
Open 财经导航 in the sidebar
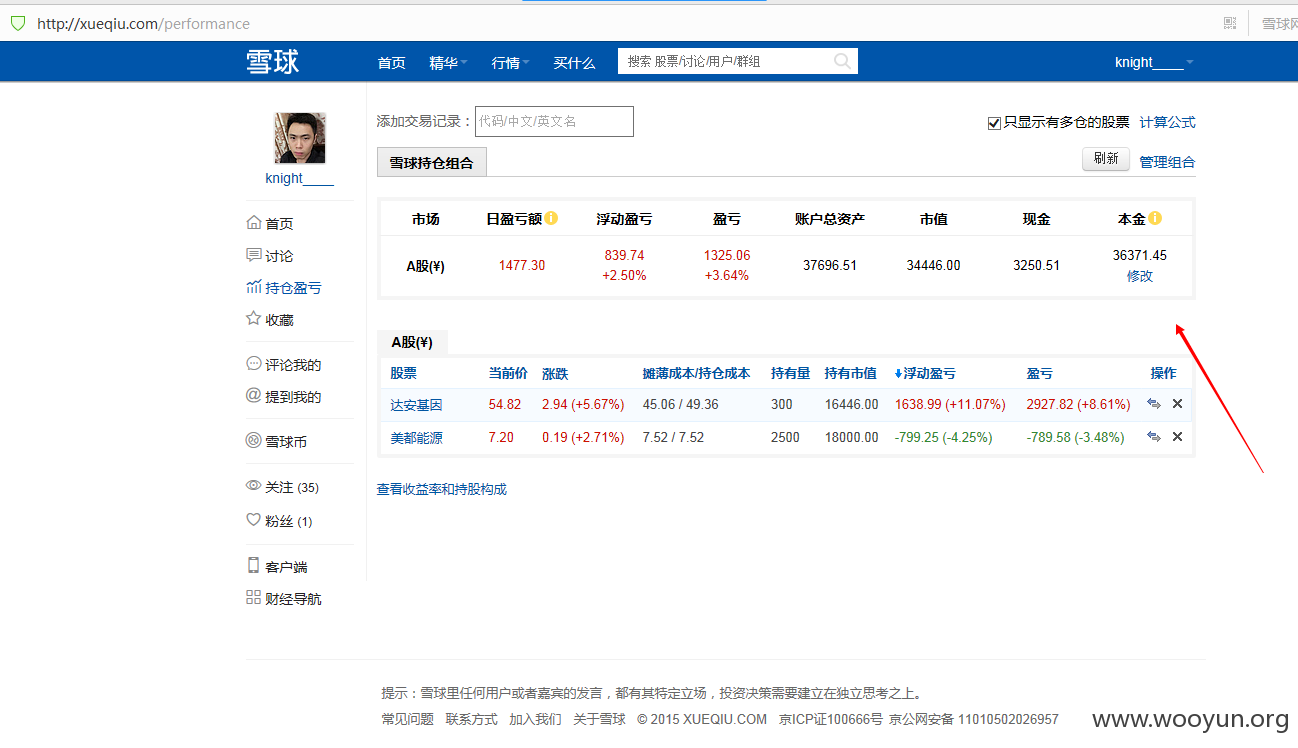(284, 599)
